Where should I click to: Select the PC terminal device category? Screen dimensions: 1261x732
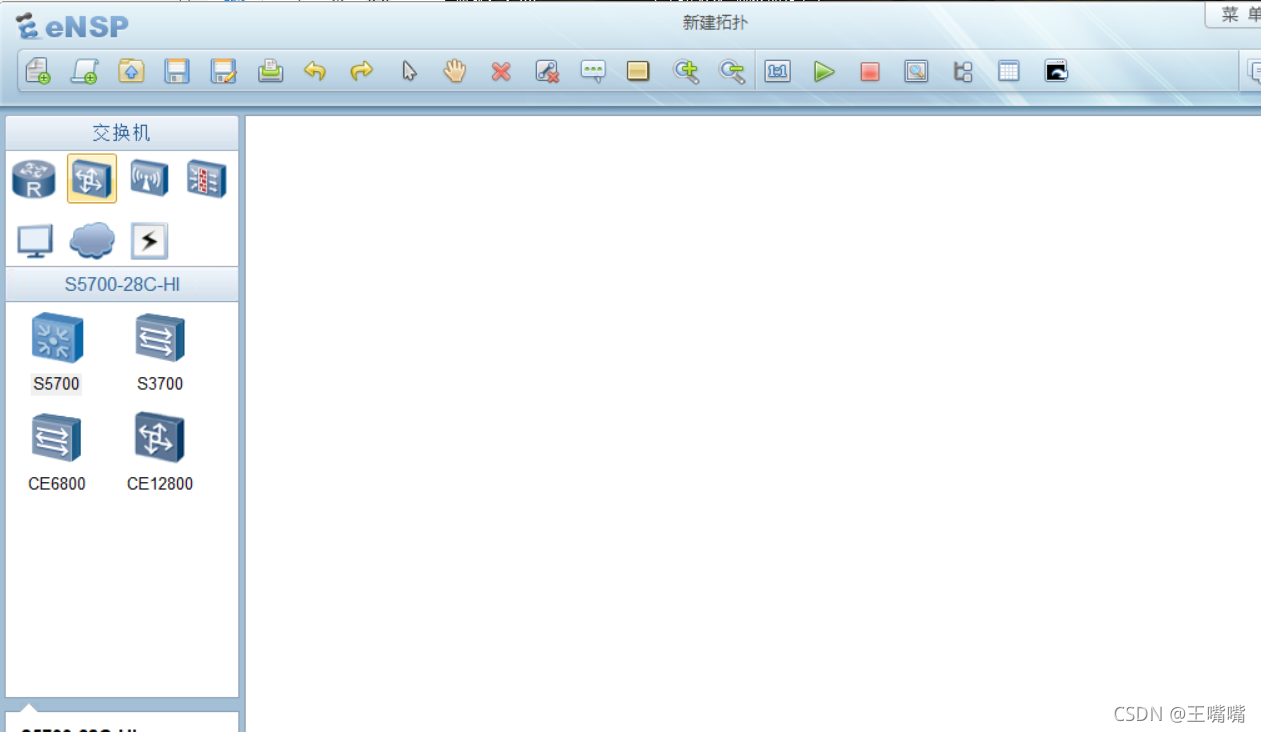pos(35,241)
